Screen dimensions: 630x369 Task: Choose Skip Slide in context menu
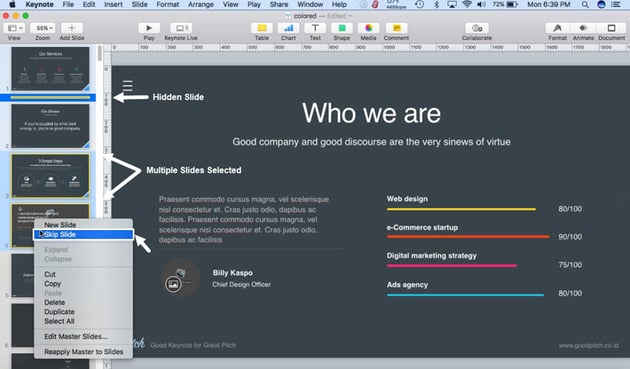pos(83,234)
